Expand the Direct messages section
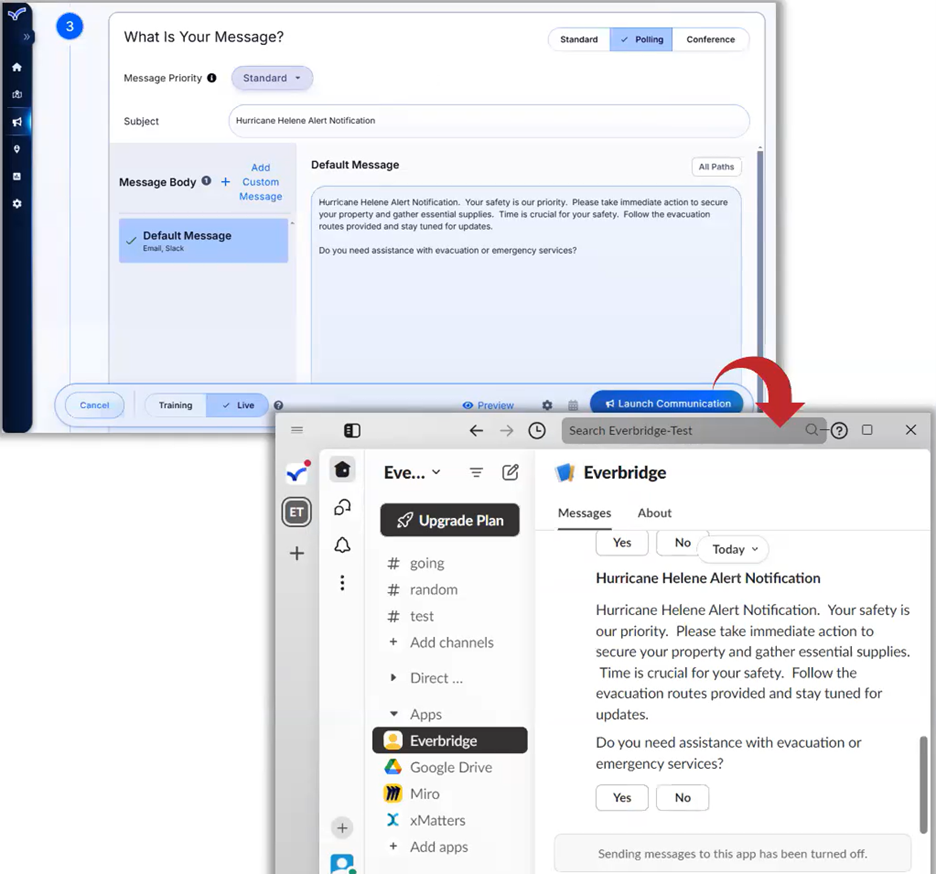The width and height of the screenshot is (936, 874). (x=393, y=678)
